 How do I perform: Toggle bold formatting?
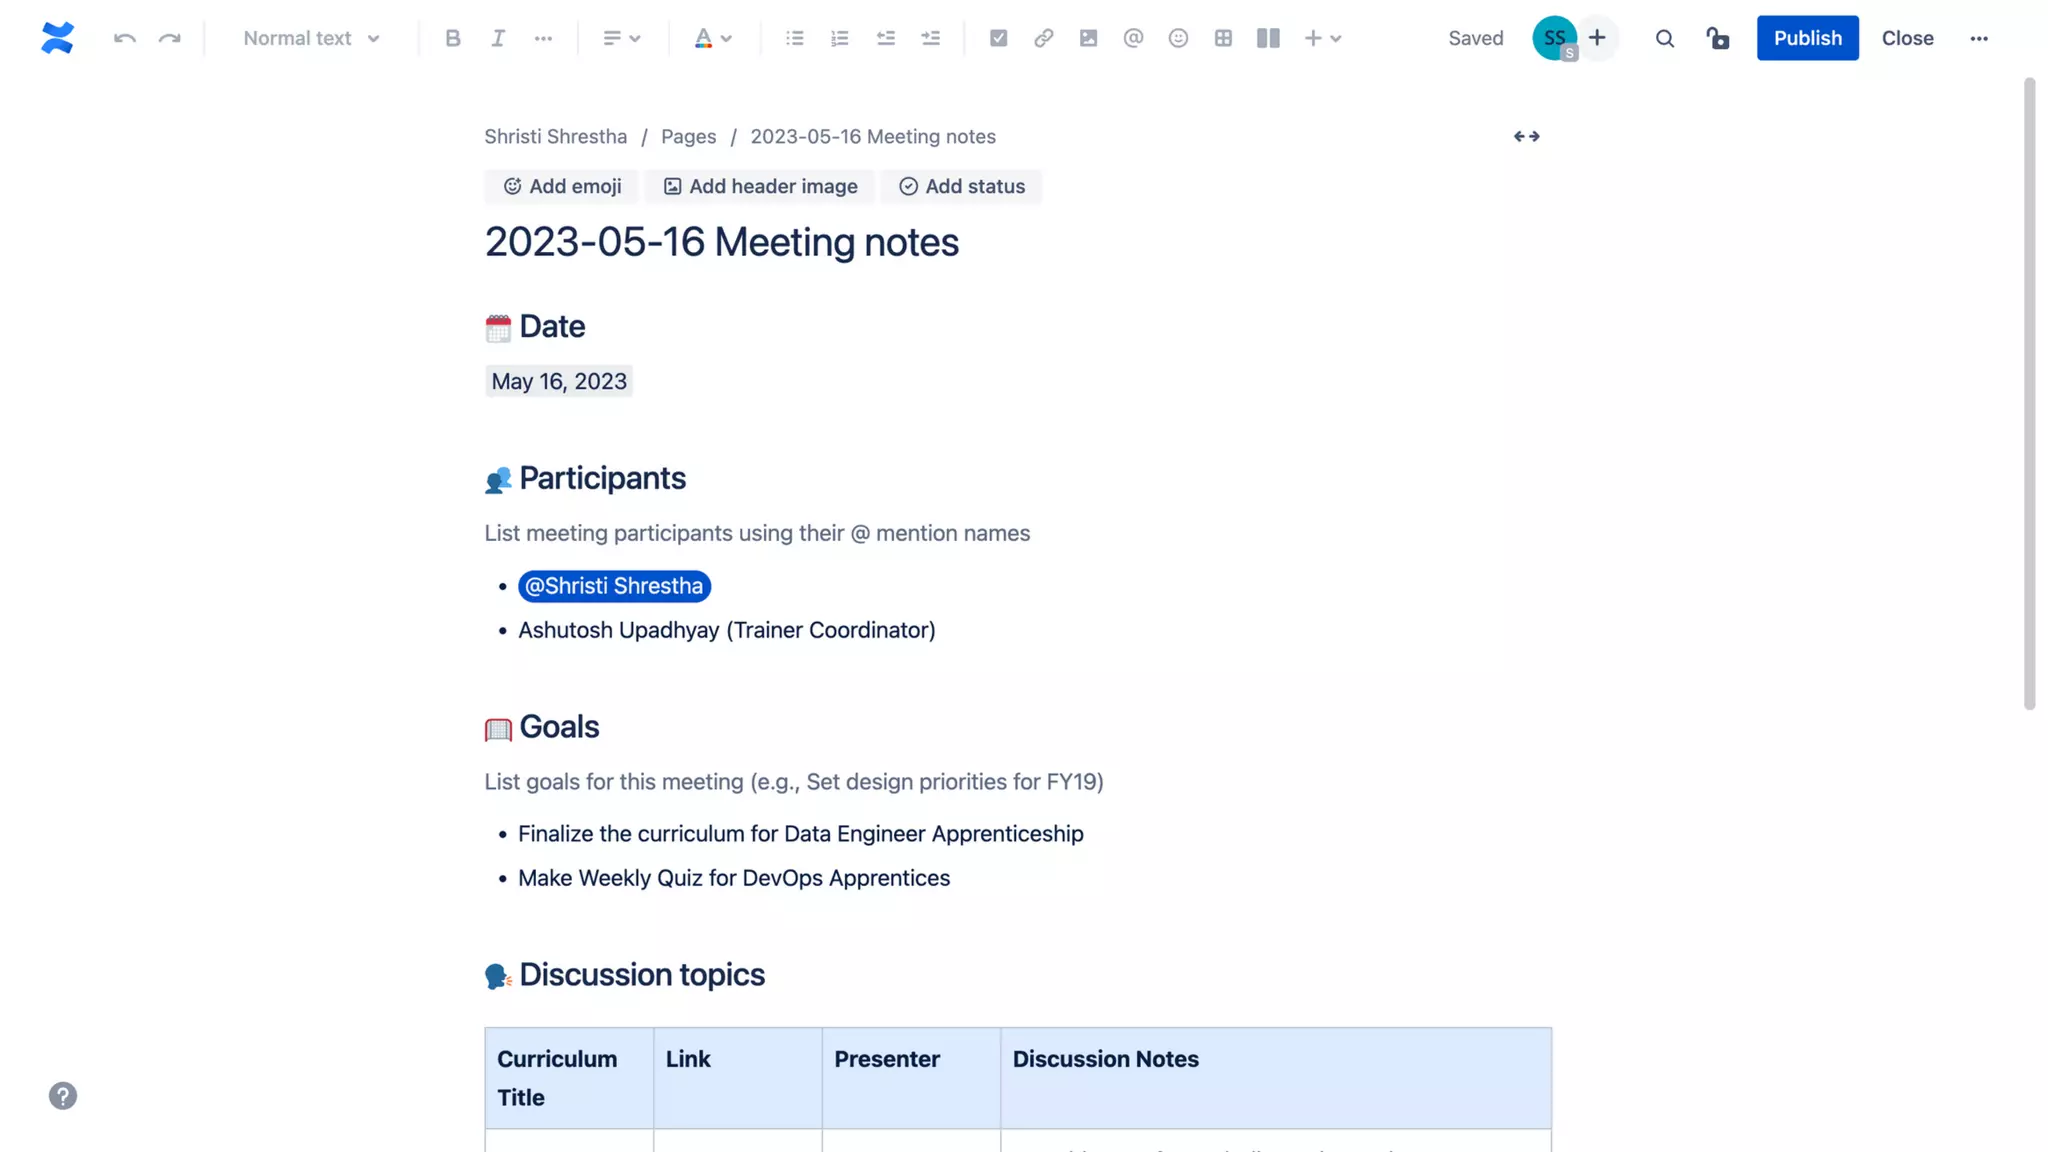pos(453,38)
